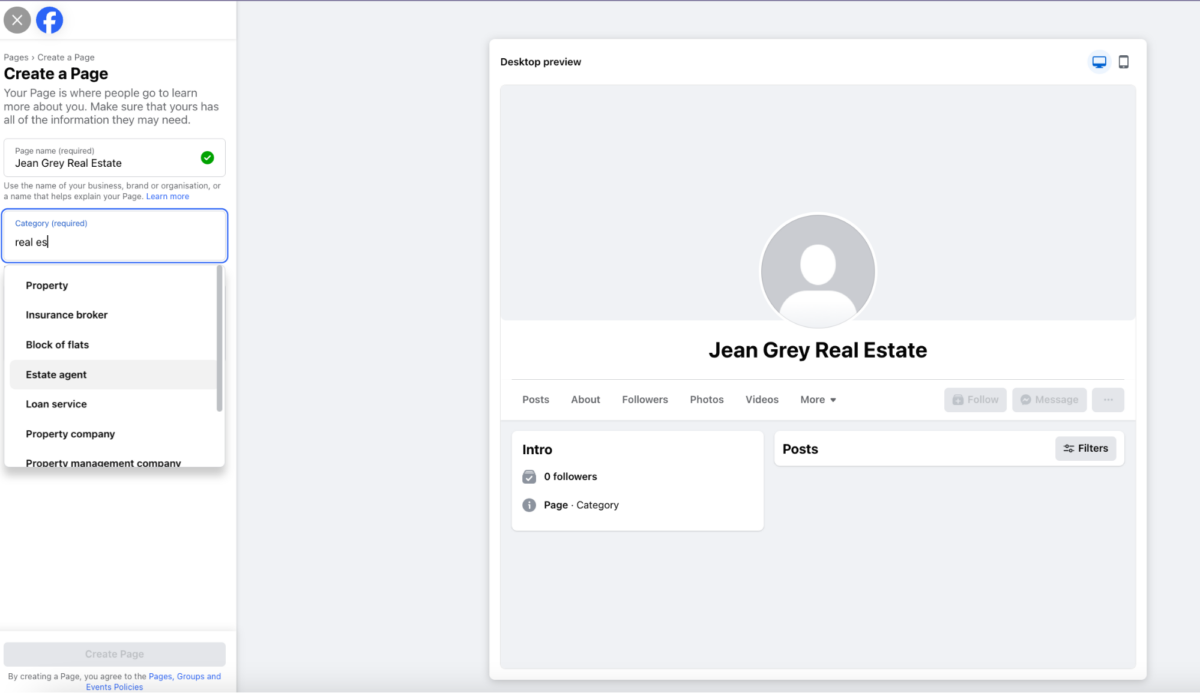Click the Facebook logo icon
The height and width of the screenshot is (693, 1200).
point(49,19)
